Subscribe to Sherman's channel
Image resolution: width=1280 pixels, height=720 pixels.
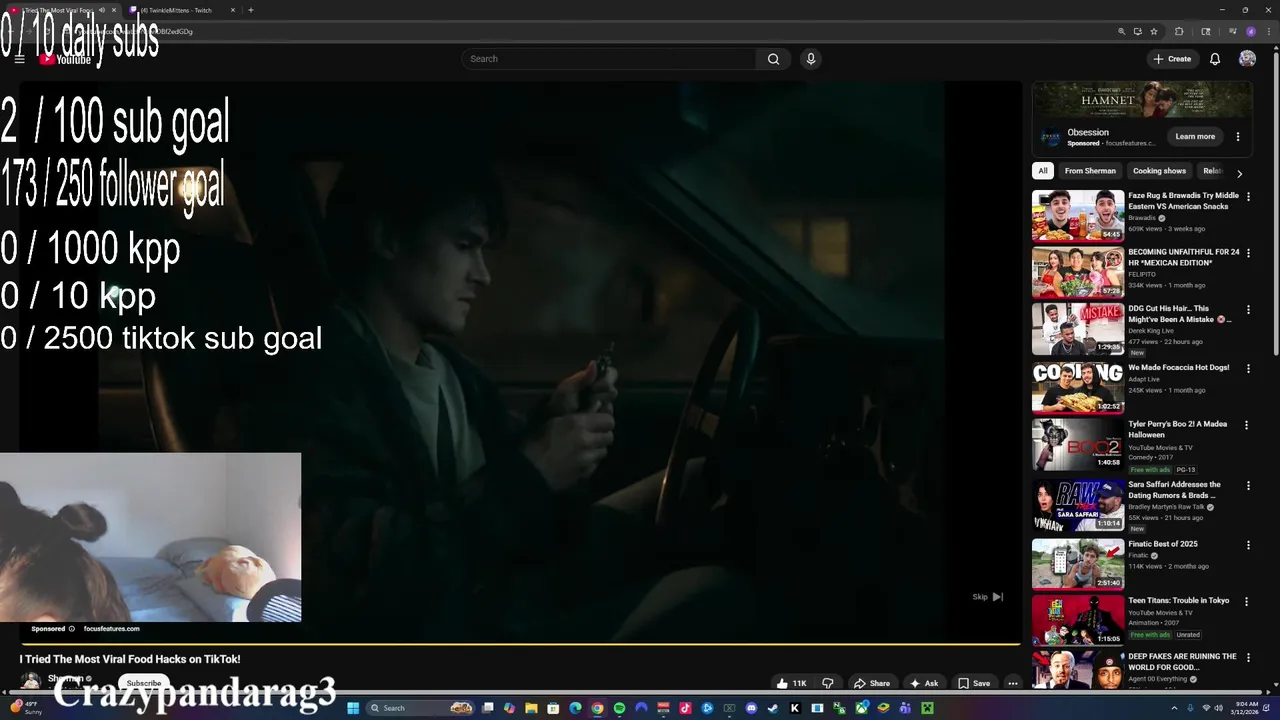(143, 683)
